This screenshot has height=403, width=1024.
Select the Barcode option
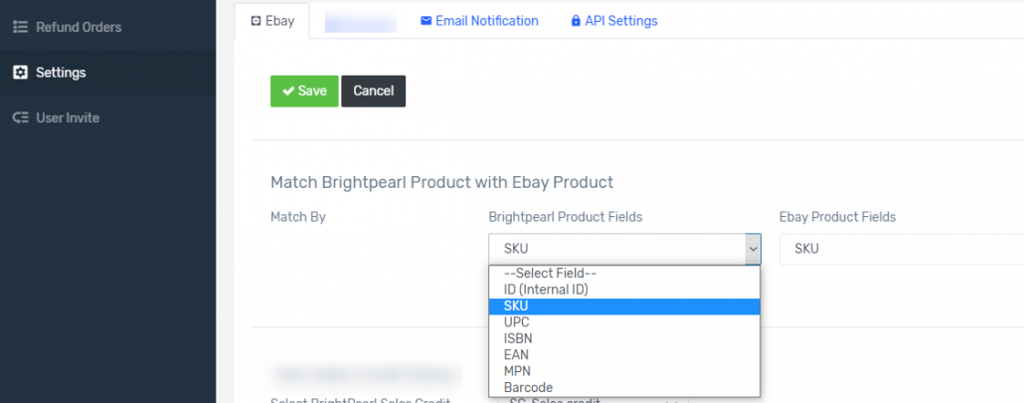(624, 387)
